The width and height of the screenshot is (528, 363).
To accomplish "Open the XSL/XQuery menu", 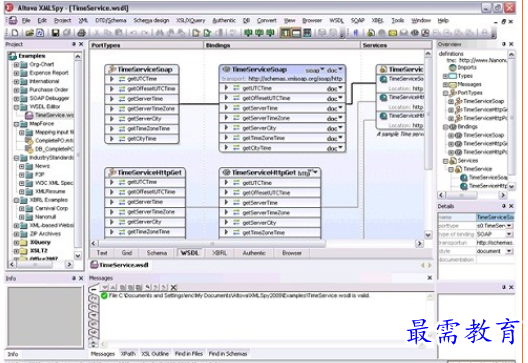I will [x=191, y=21].
